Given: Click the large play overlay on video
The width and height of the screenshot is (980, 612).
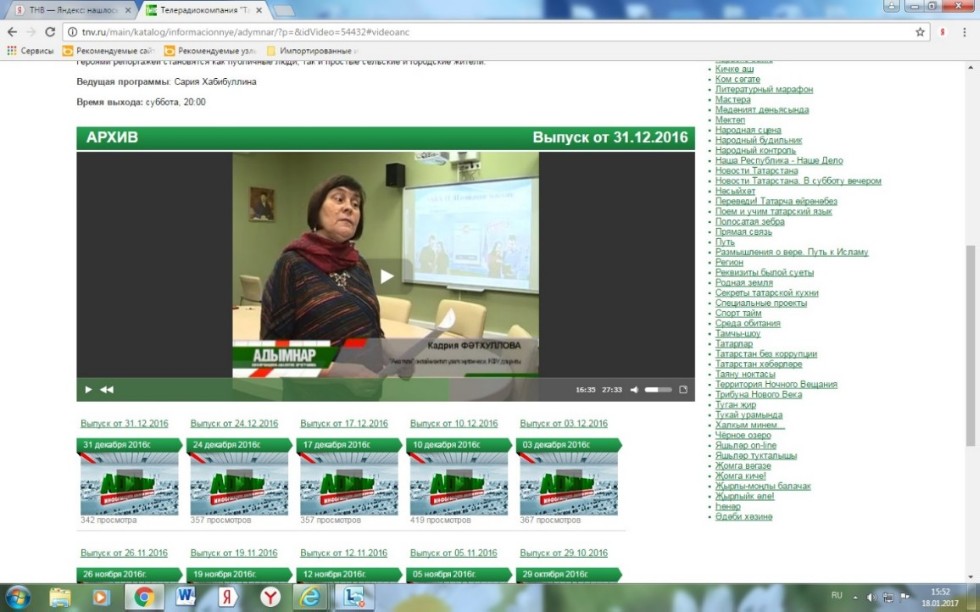Looking at the screenshot, I should point(386,277).
